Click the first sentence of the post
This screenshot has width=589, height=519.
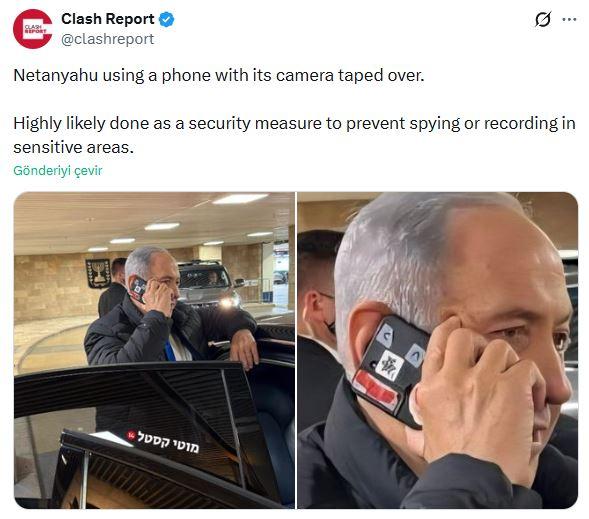coord(219,75)
